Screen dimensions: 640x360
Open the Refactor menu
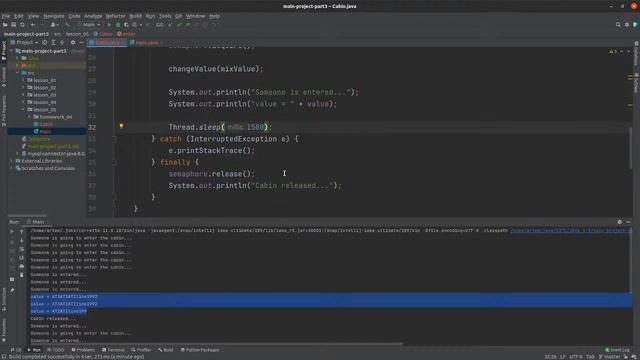point(116,16)
